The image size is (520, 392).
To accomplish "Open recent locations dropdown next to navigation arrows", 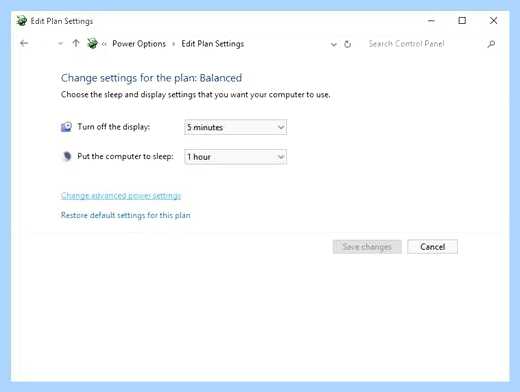I will [60, 44].
